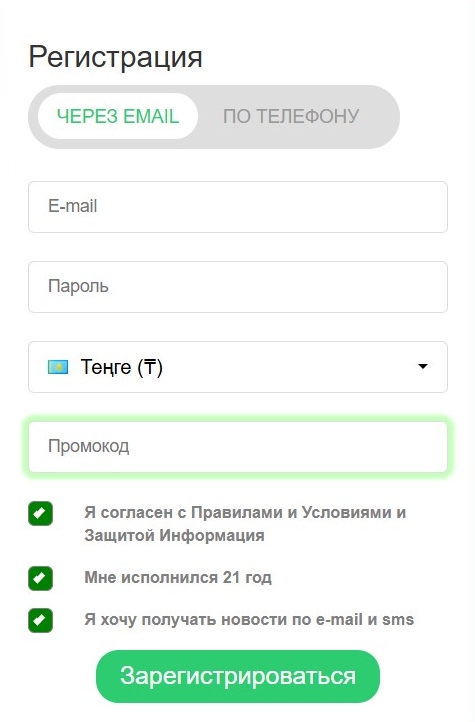Click the Регистрация heading
475x722 pixels.
tap(116, 57)
